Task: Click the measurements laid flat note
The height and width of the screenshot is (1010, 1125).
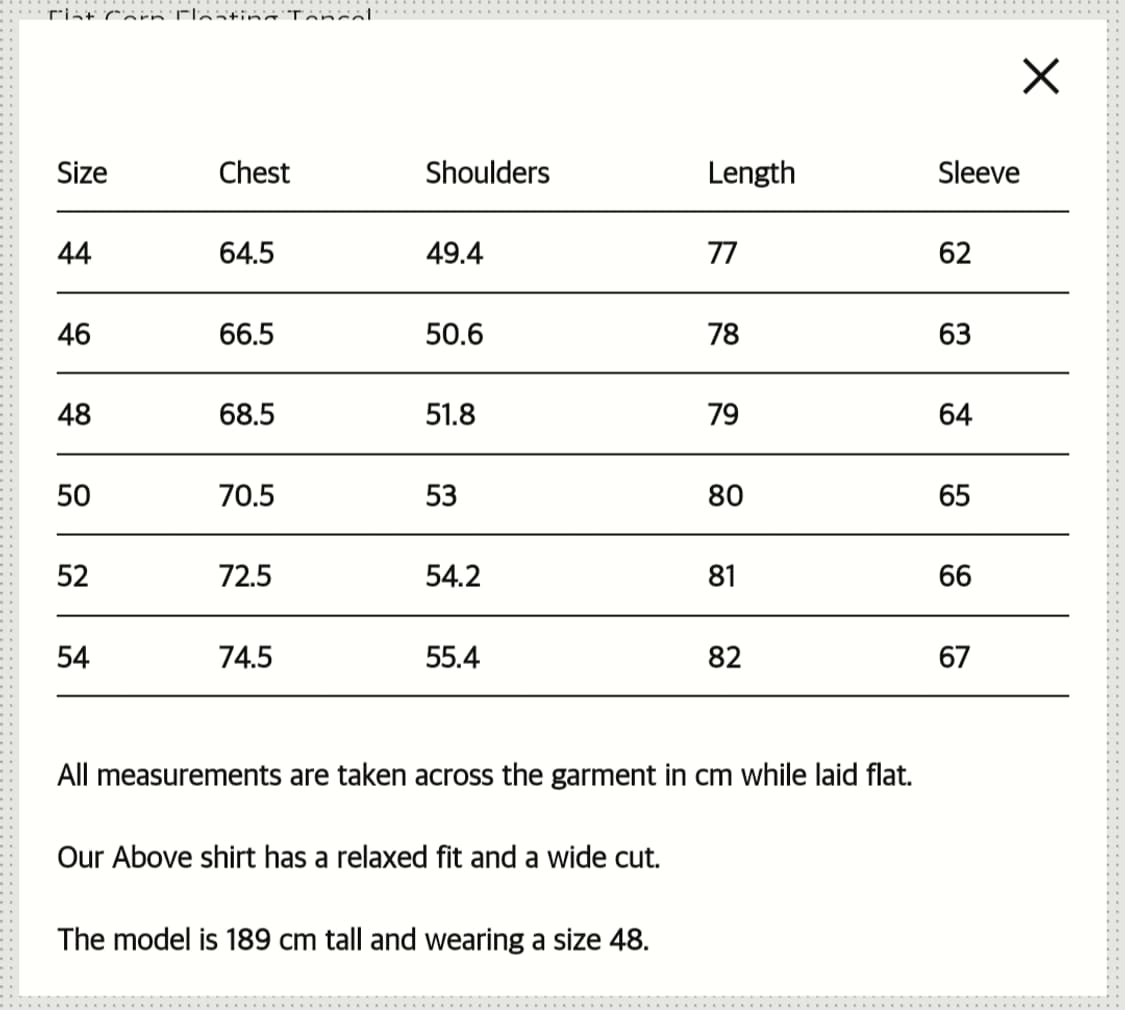Action: point(484,775)
